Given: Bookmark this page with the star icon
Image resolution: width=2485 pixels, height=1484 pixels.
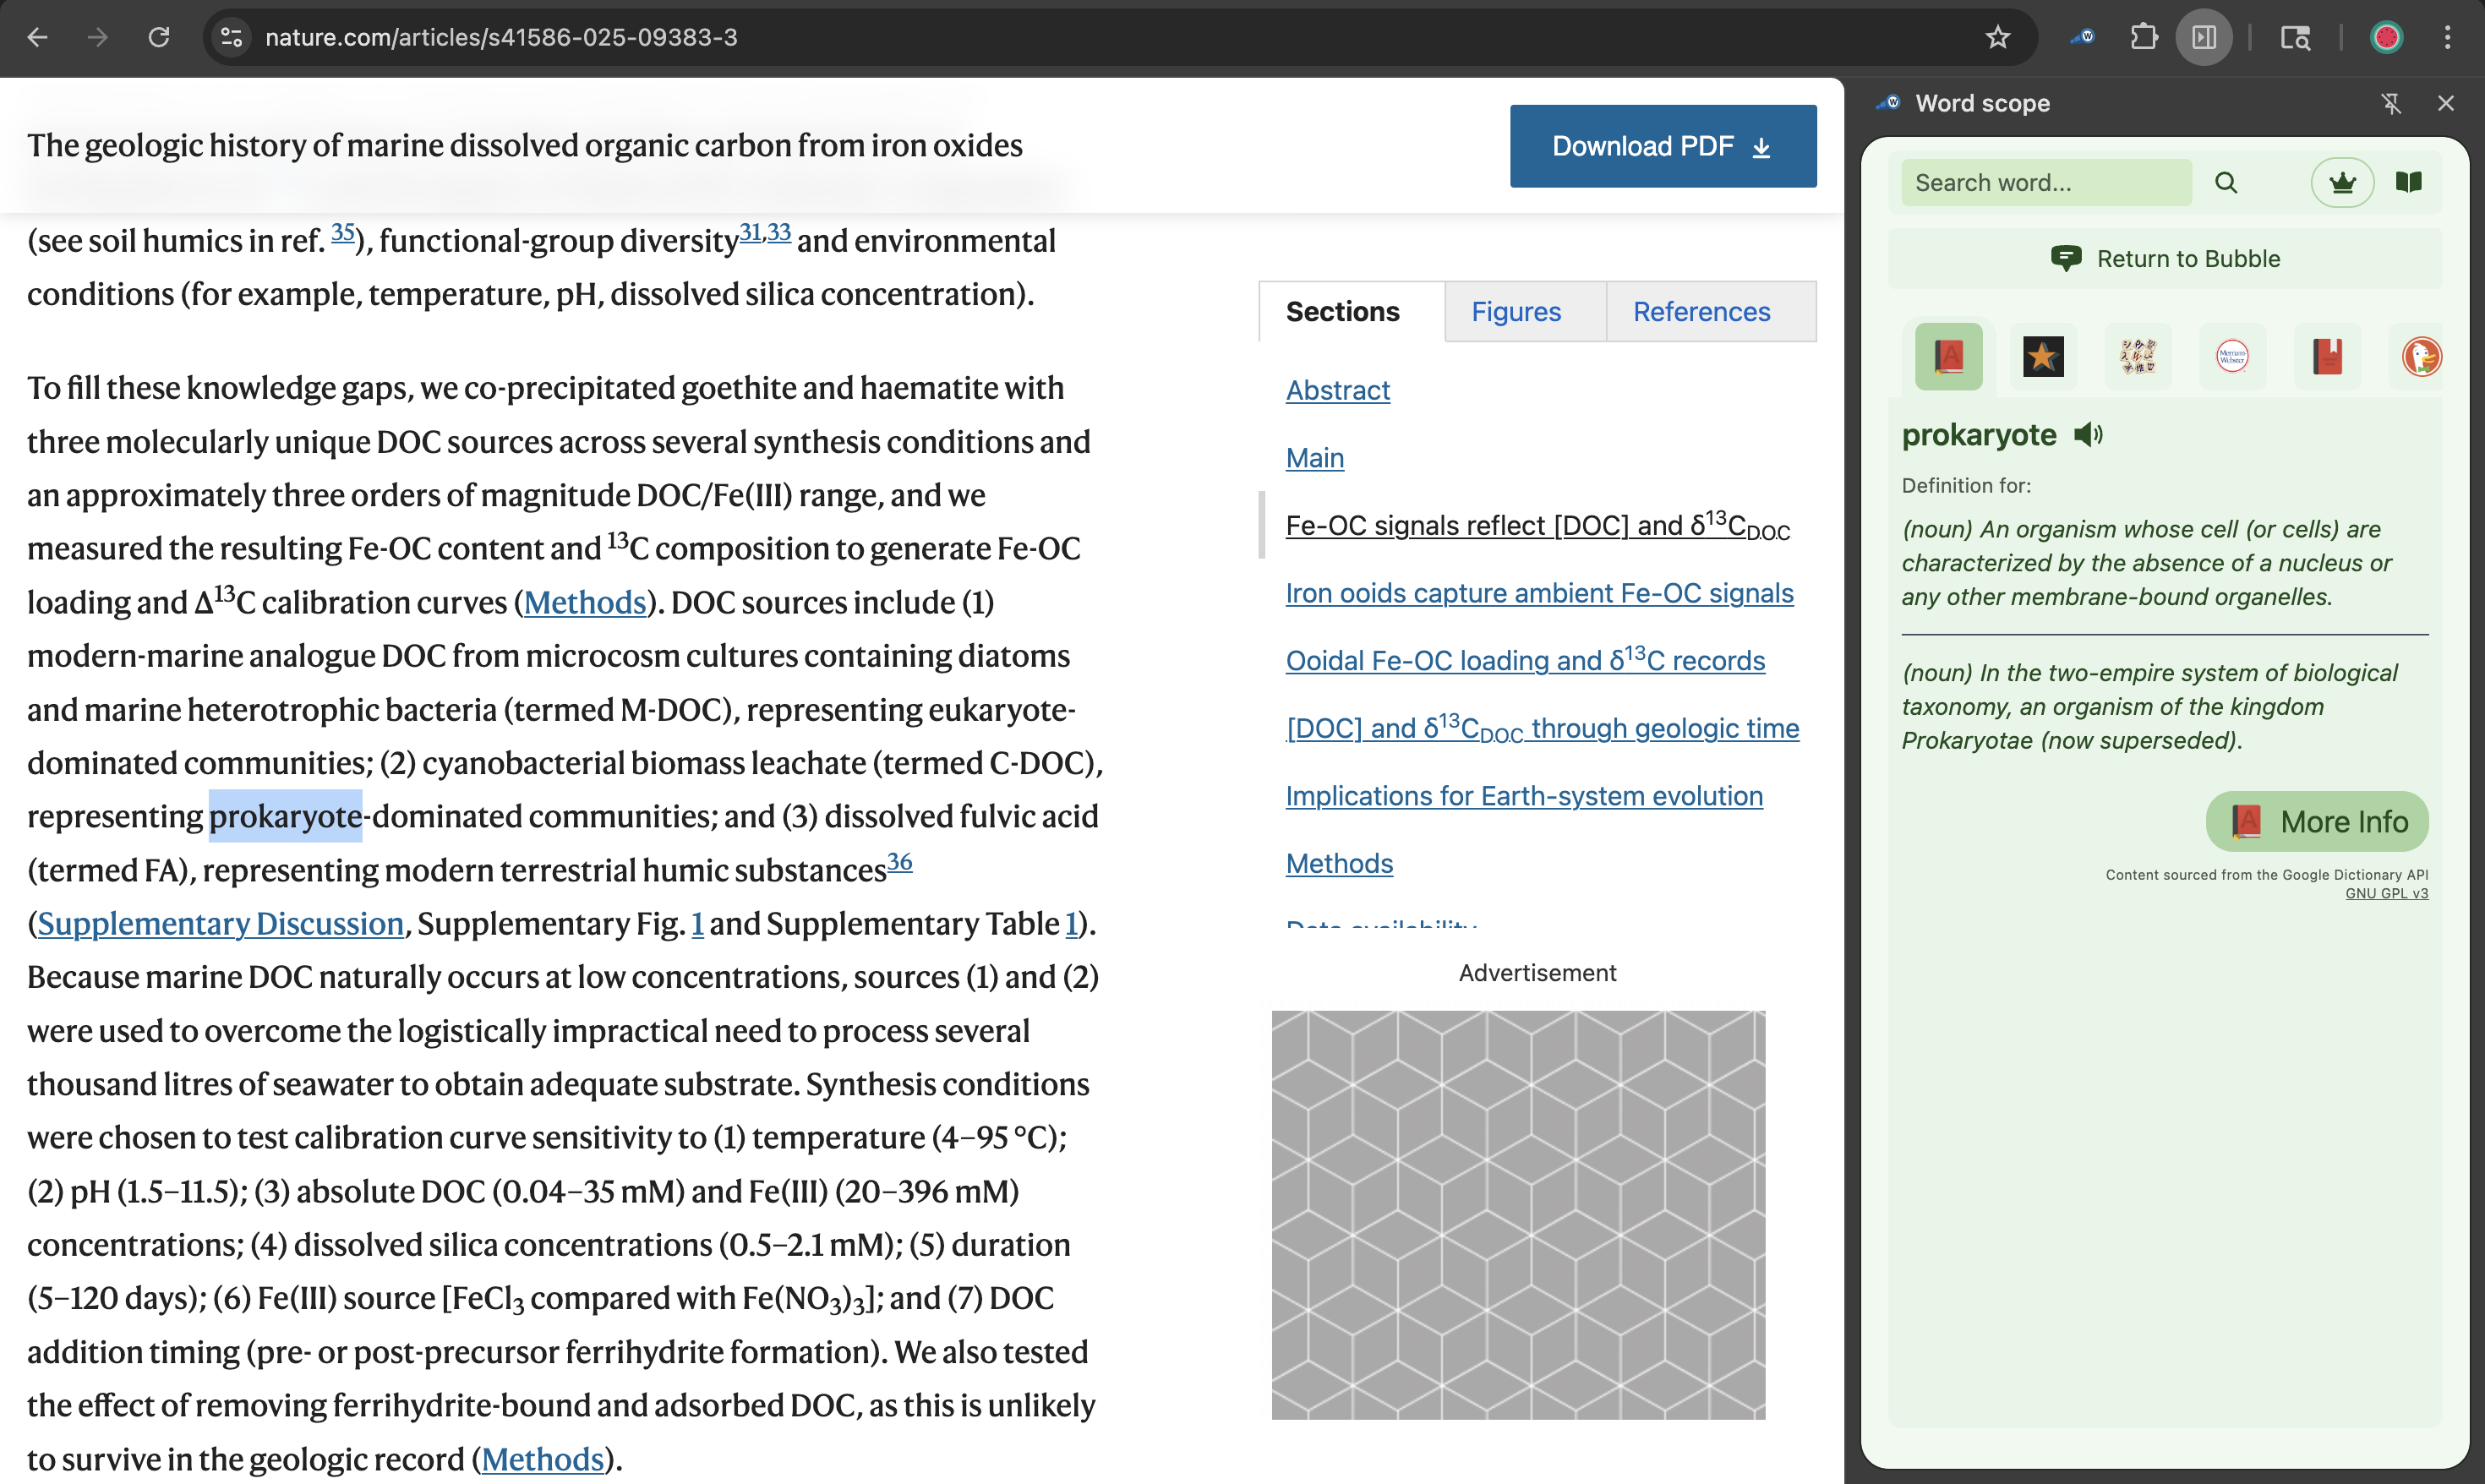Looking at the screenshot, I should [1998, 37].
